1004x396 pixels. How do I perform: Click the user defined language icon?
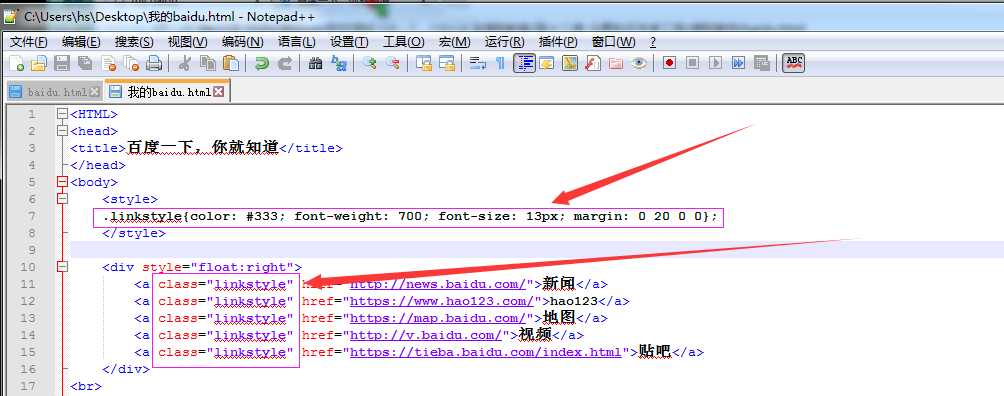click(x=546, y=63)
